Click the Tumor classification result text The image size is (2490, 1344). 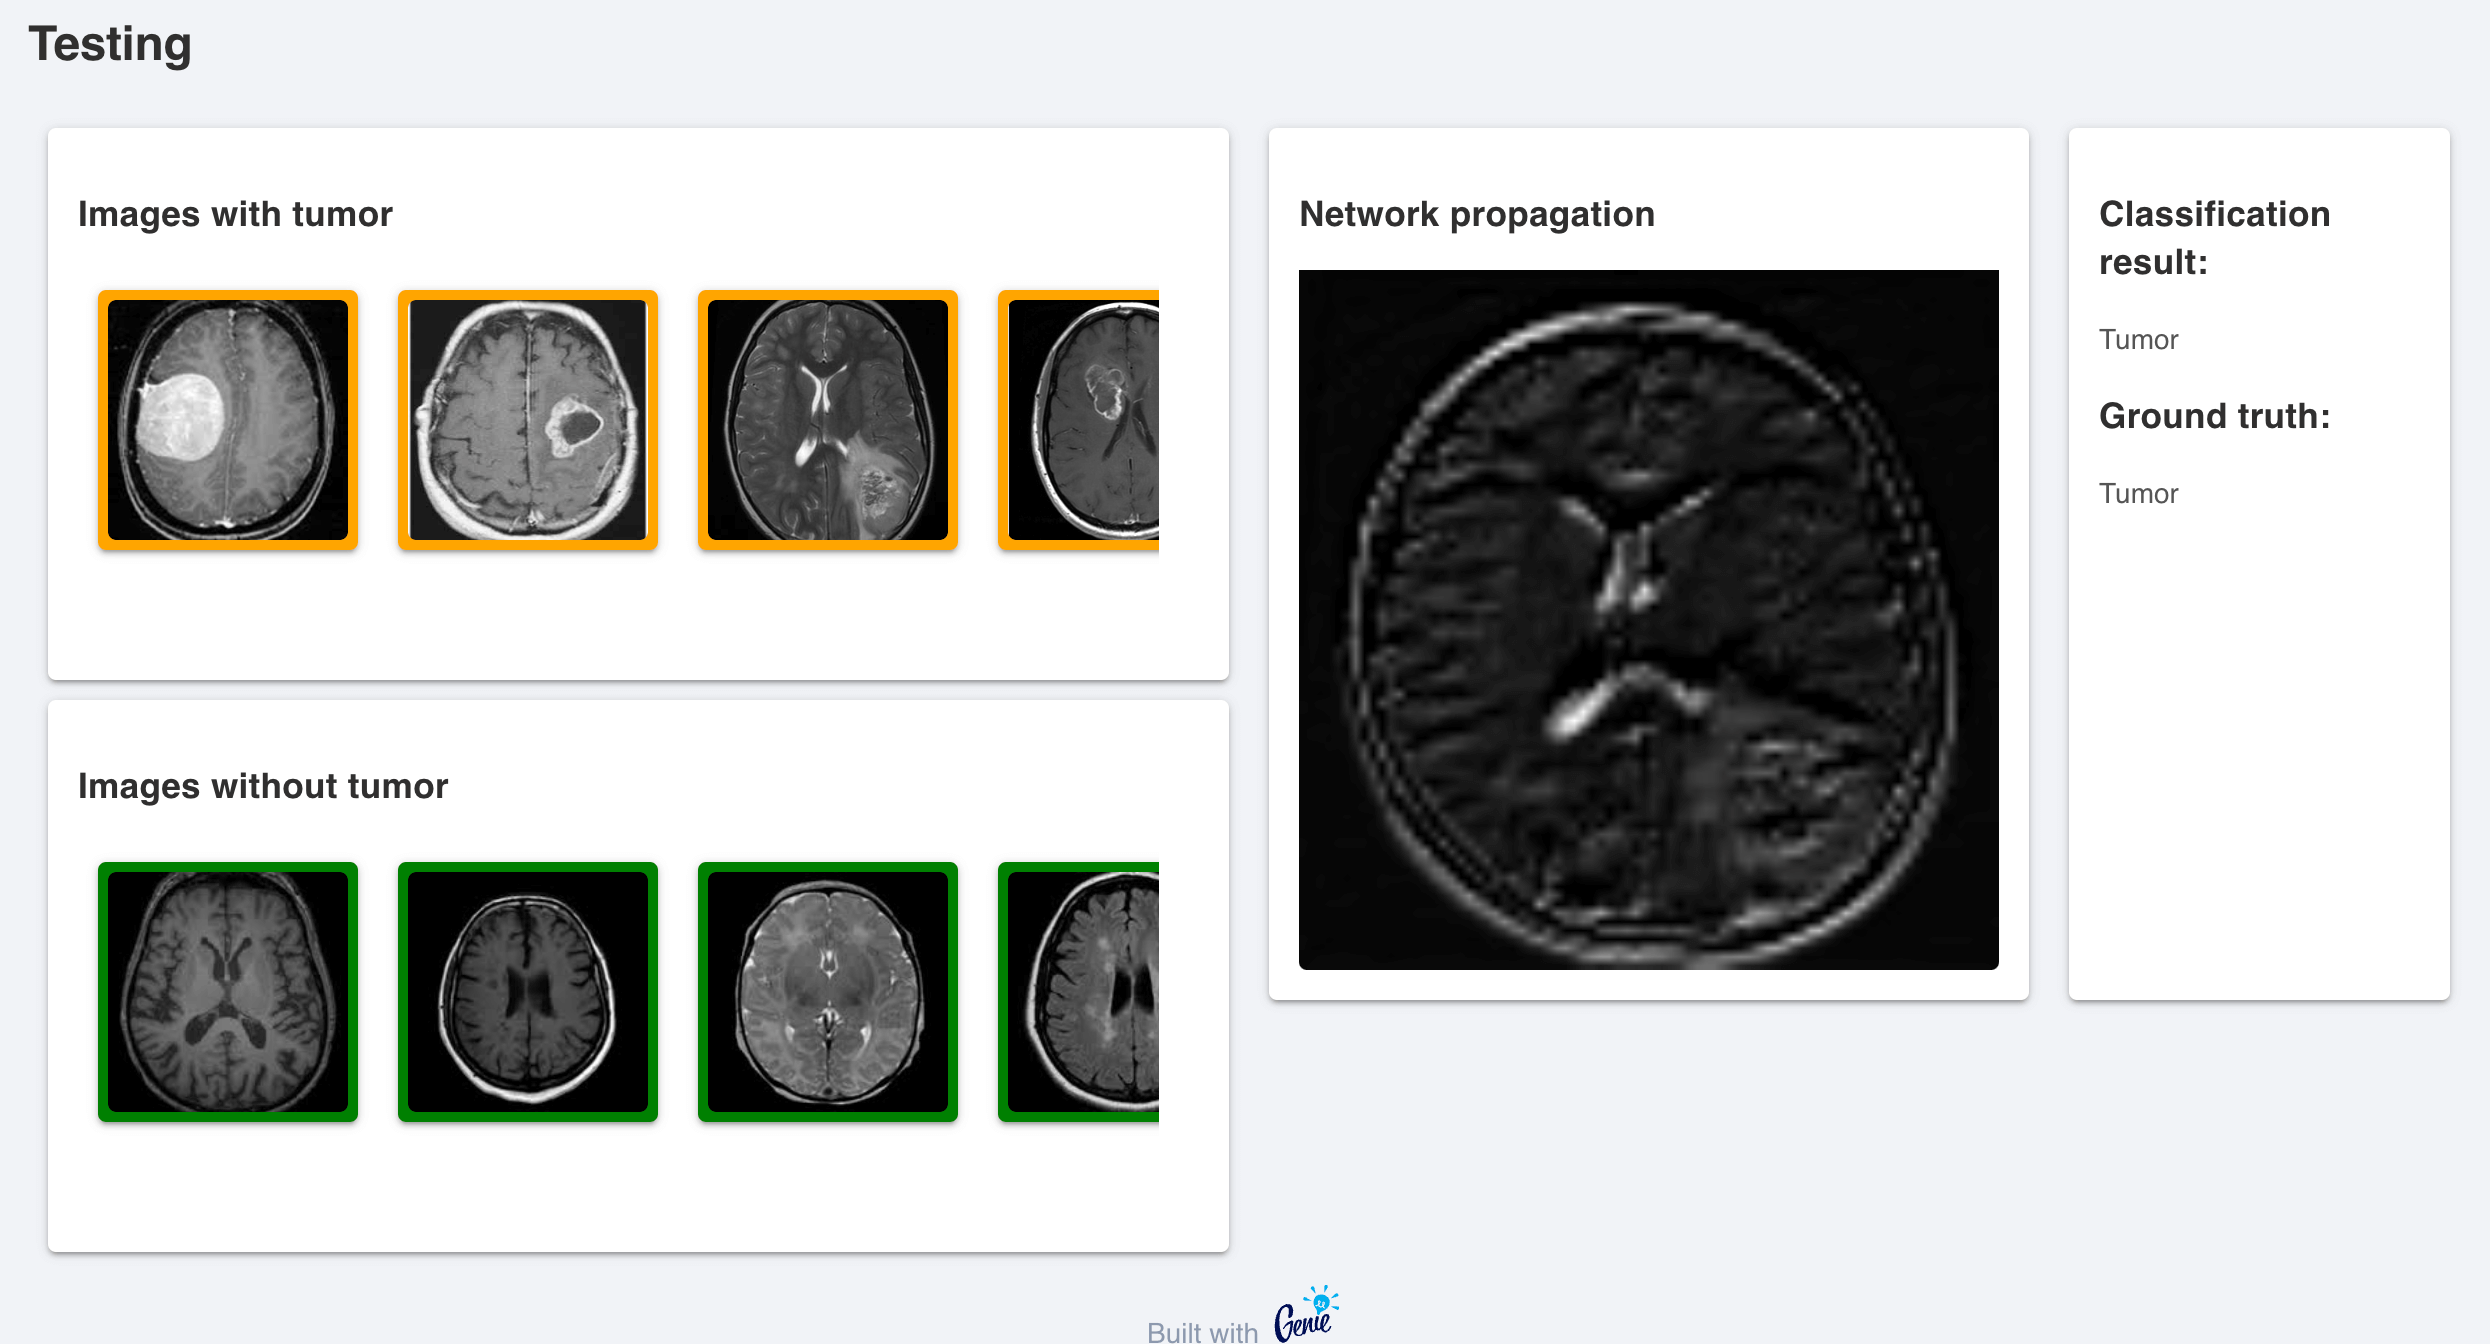tap(2138, 340)
